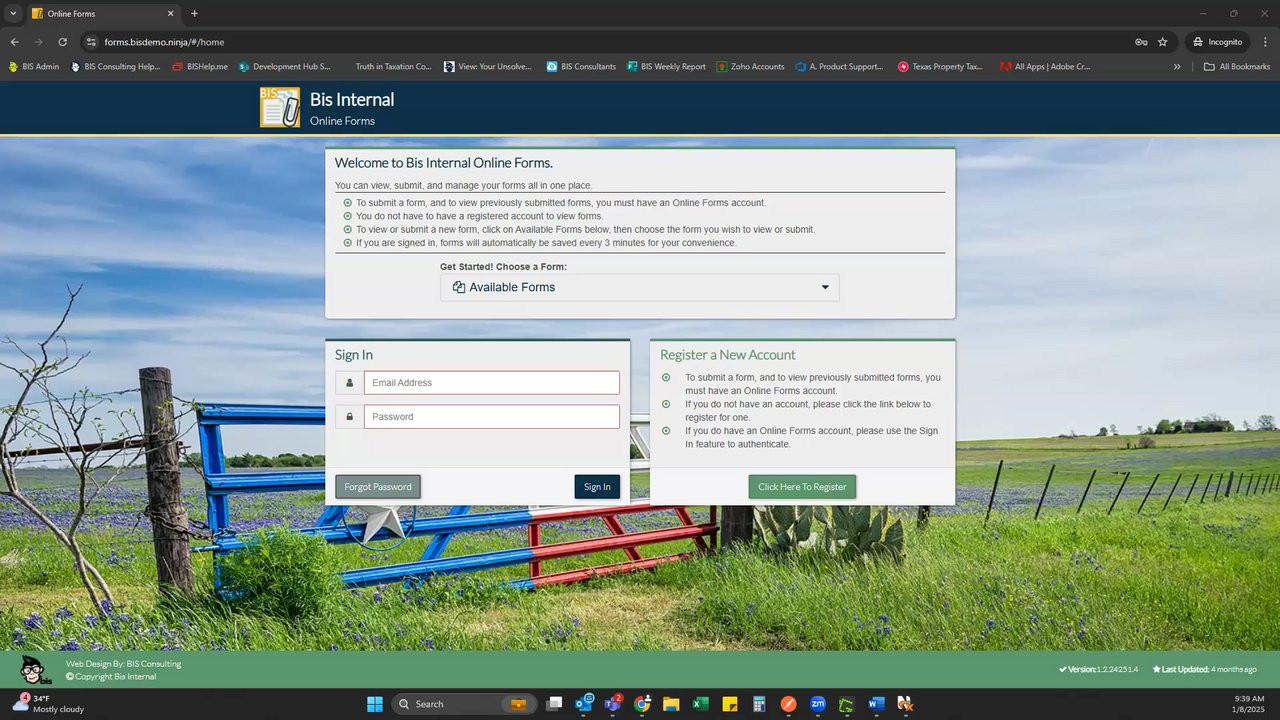Open Outlook from the taskbar
Screen dimensions: 1280x720
coord(584,704)
